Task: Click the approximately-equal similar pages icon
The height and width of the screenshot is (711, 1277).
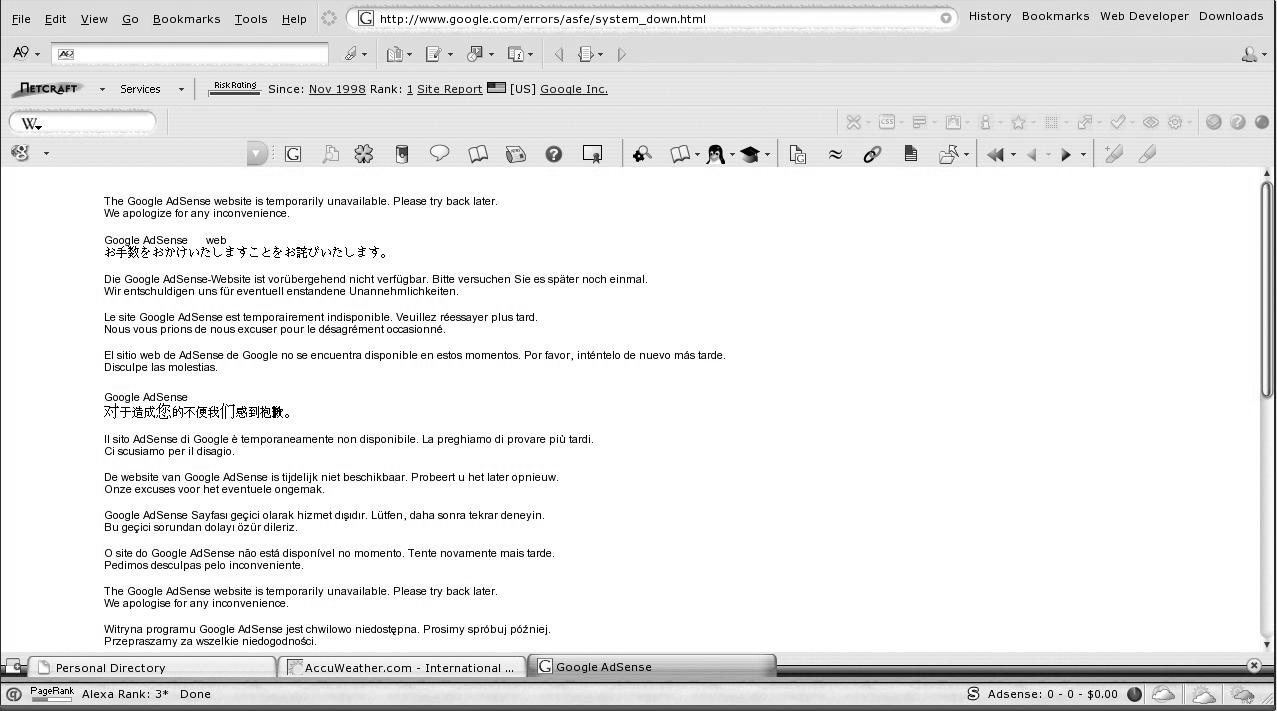Action: pyautogui.click(x=835, y=154)
